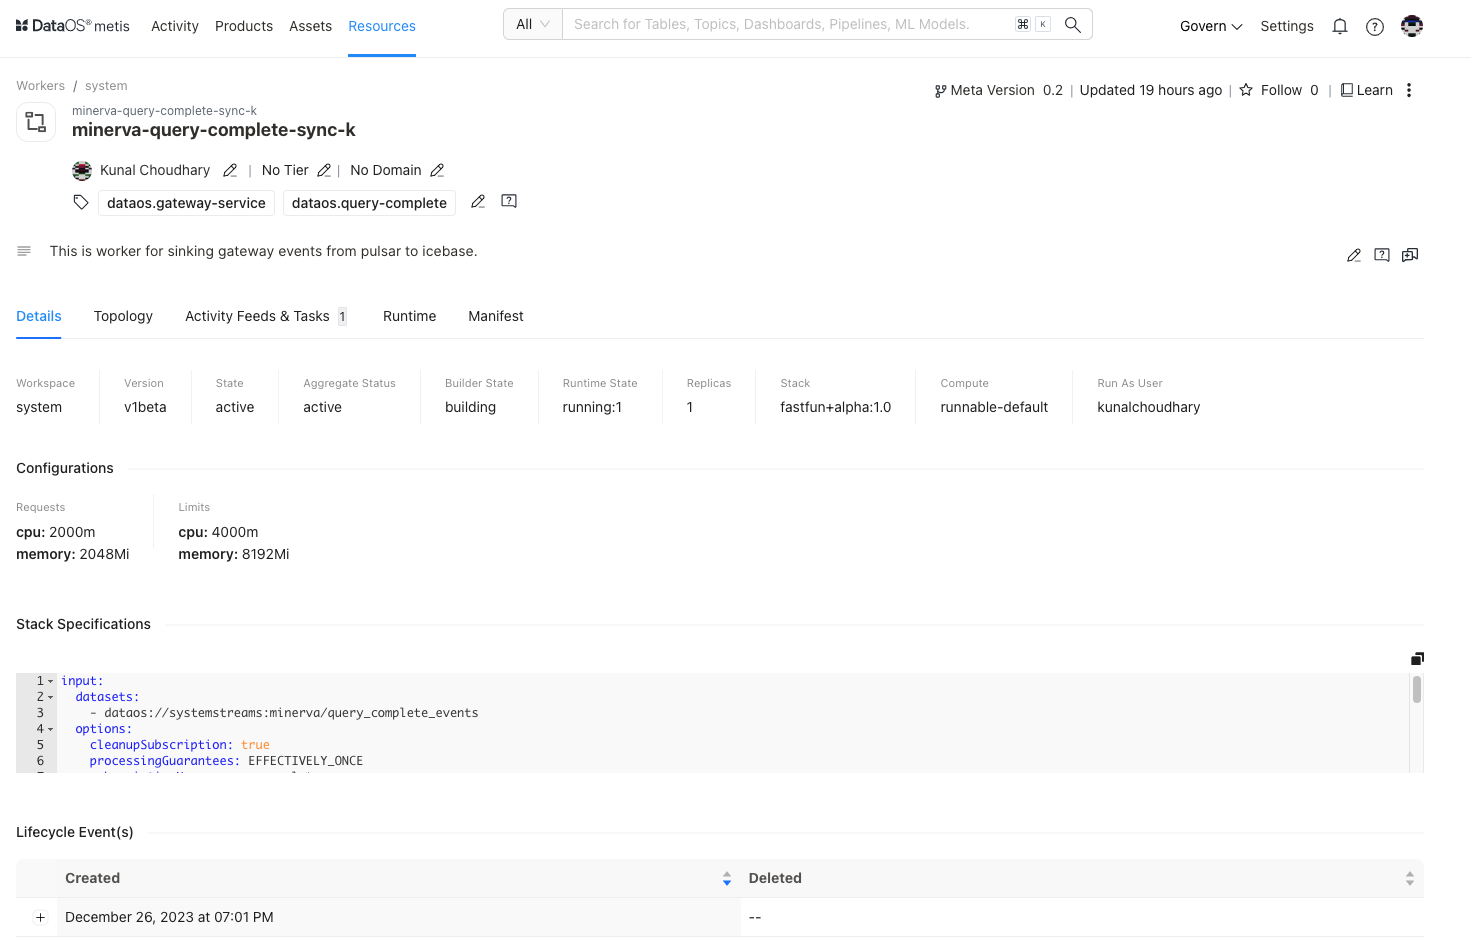Switch to Activity Feeds & Tasks tab
Viewport: 1471px width, 946px height.
click(x=266, y=316)
